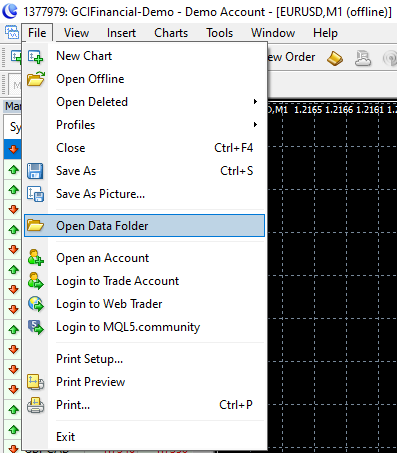Open the View menu

pyautogui.click(x=76, y=33)
